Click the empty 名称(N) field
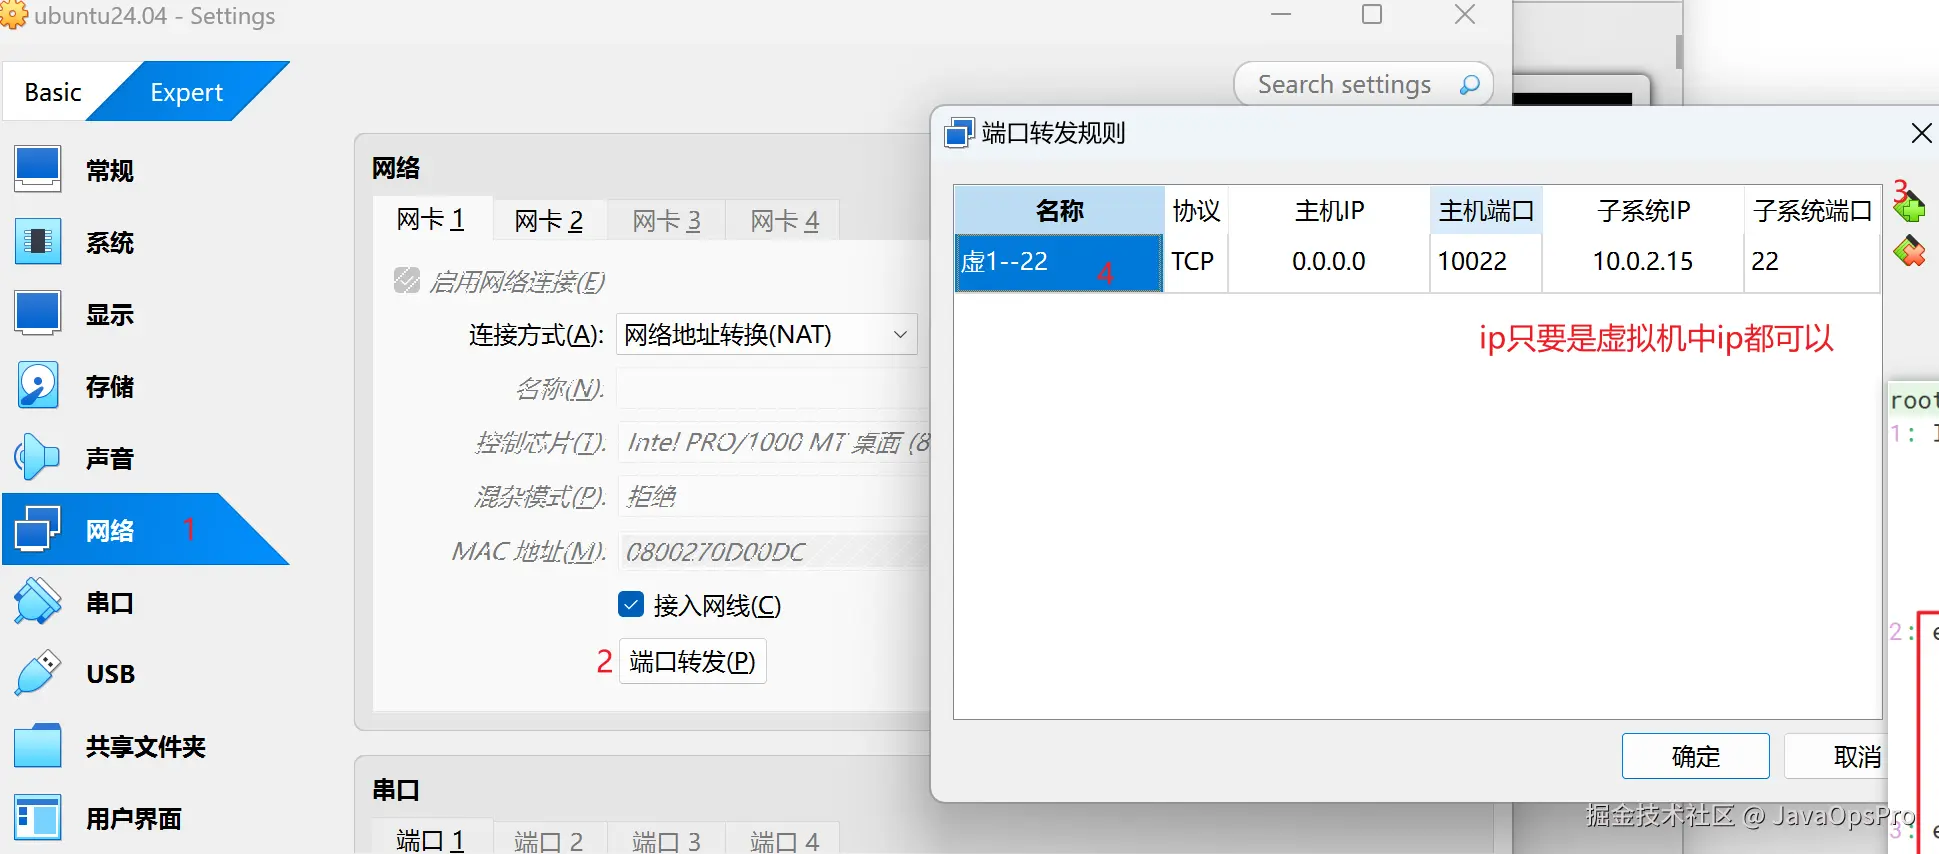This screenshot has width=1939, height=854. 774,388
